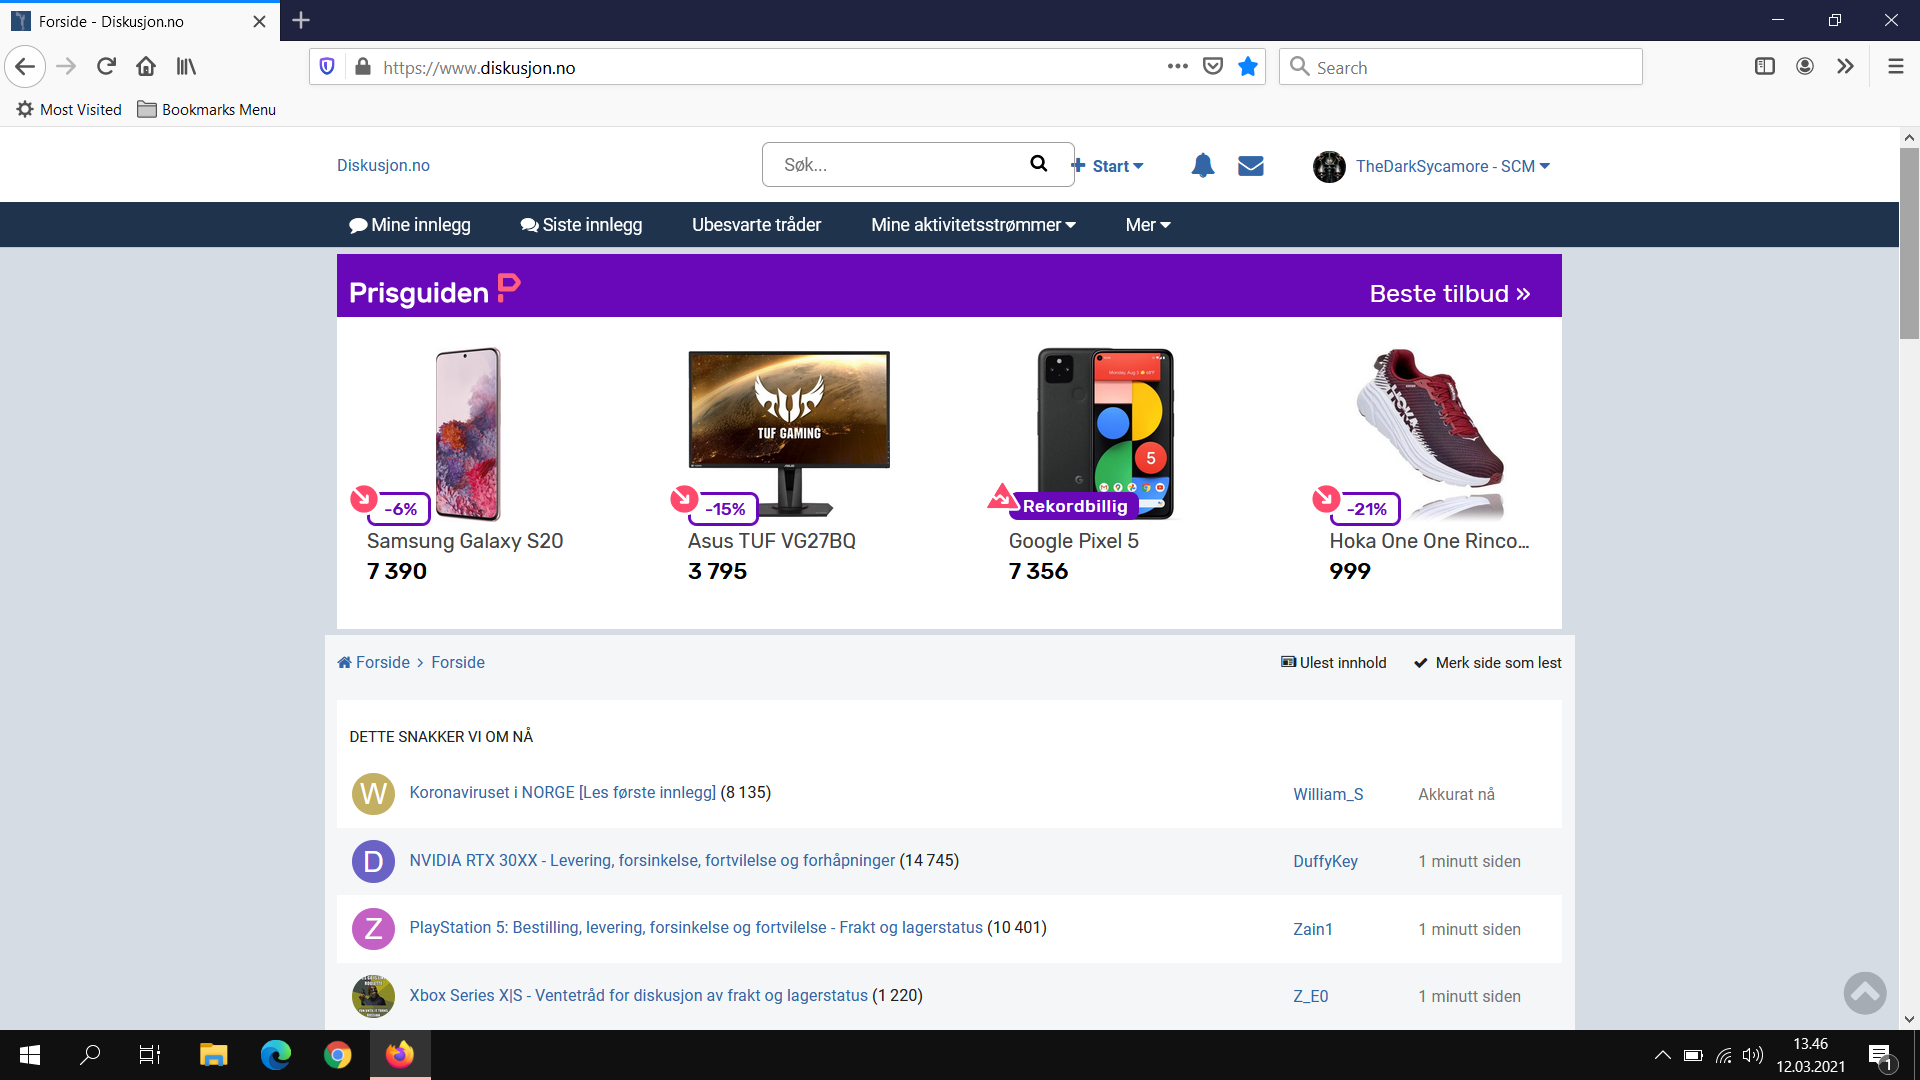Click the tracking protection shield icon
The width and height of the screenshot is (1920, 1080).
coord(327,67)
